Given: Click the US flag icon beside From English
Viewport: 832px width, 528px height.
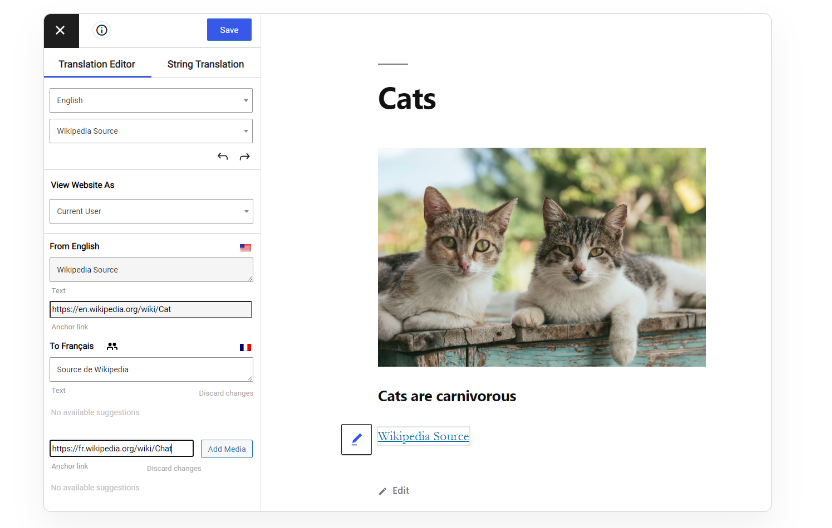Looking at the screenshot, I should point(245,247).
